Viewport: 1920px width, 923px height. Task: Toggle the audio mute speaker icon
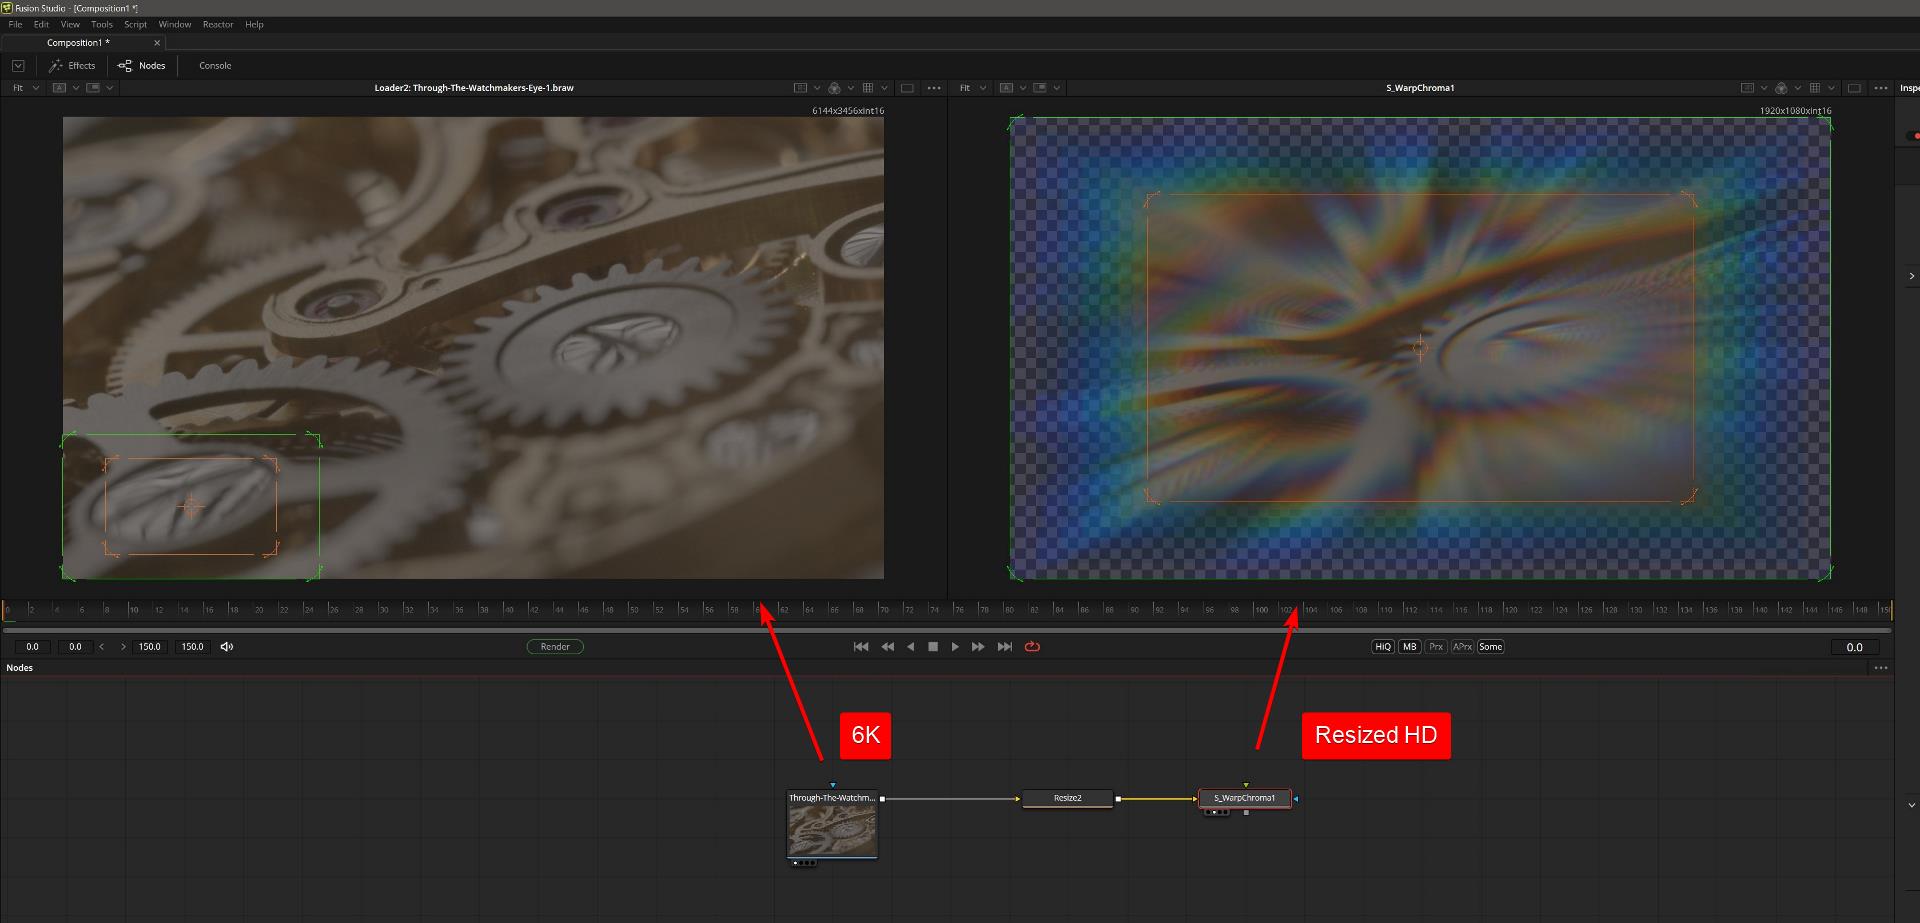[x=227, y=647]
